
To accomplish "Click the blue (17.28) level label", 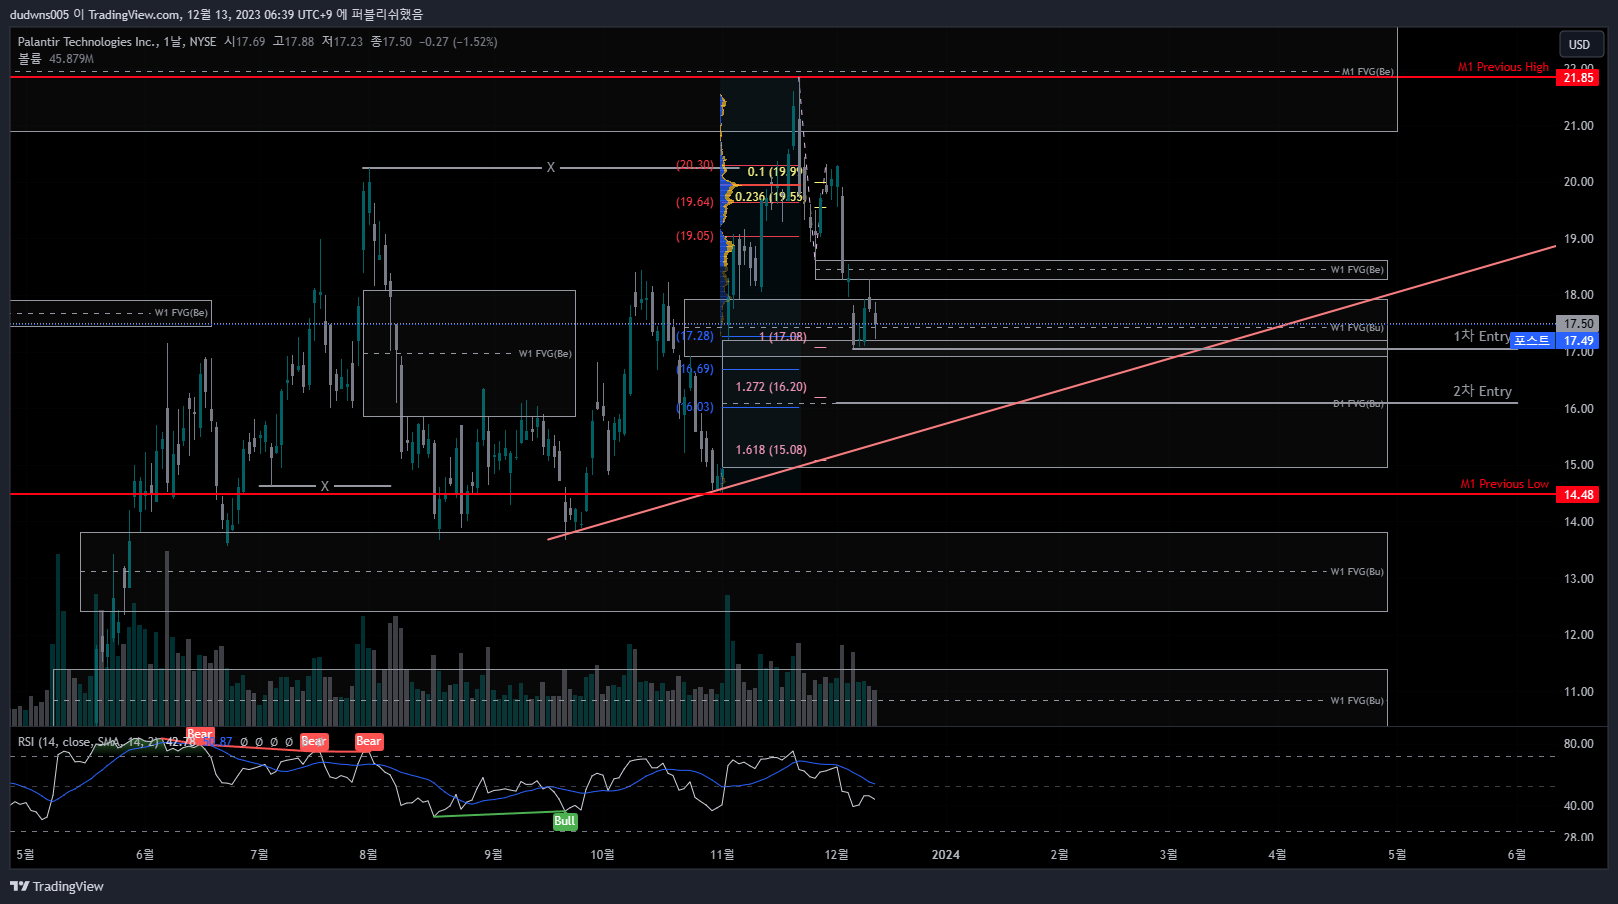I will [x=696, y=336].
